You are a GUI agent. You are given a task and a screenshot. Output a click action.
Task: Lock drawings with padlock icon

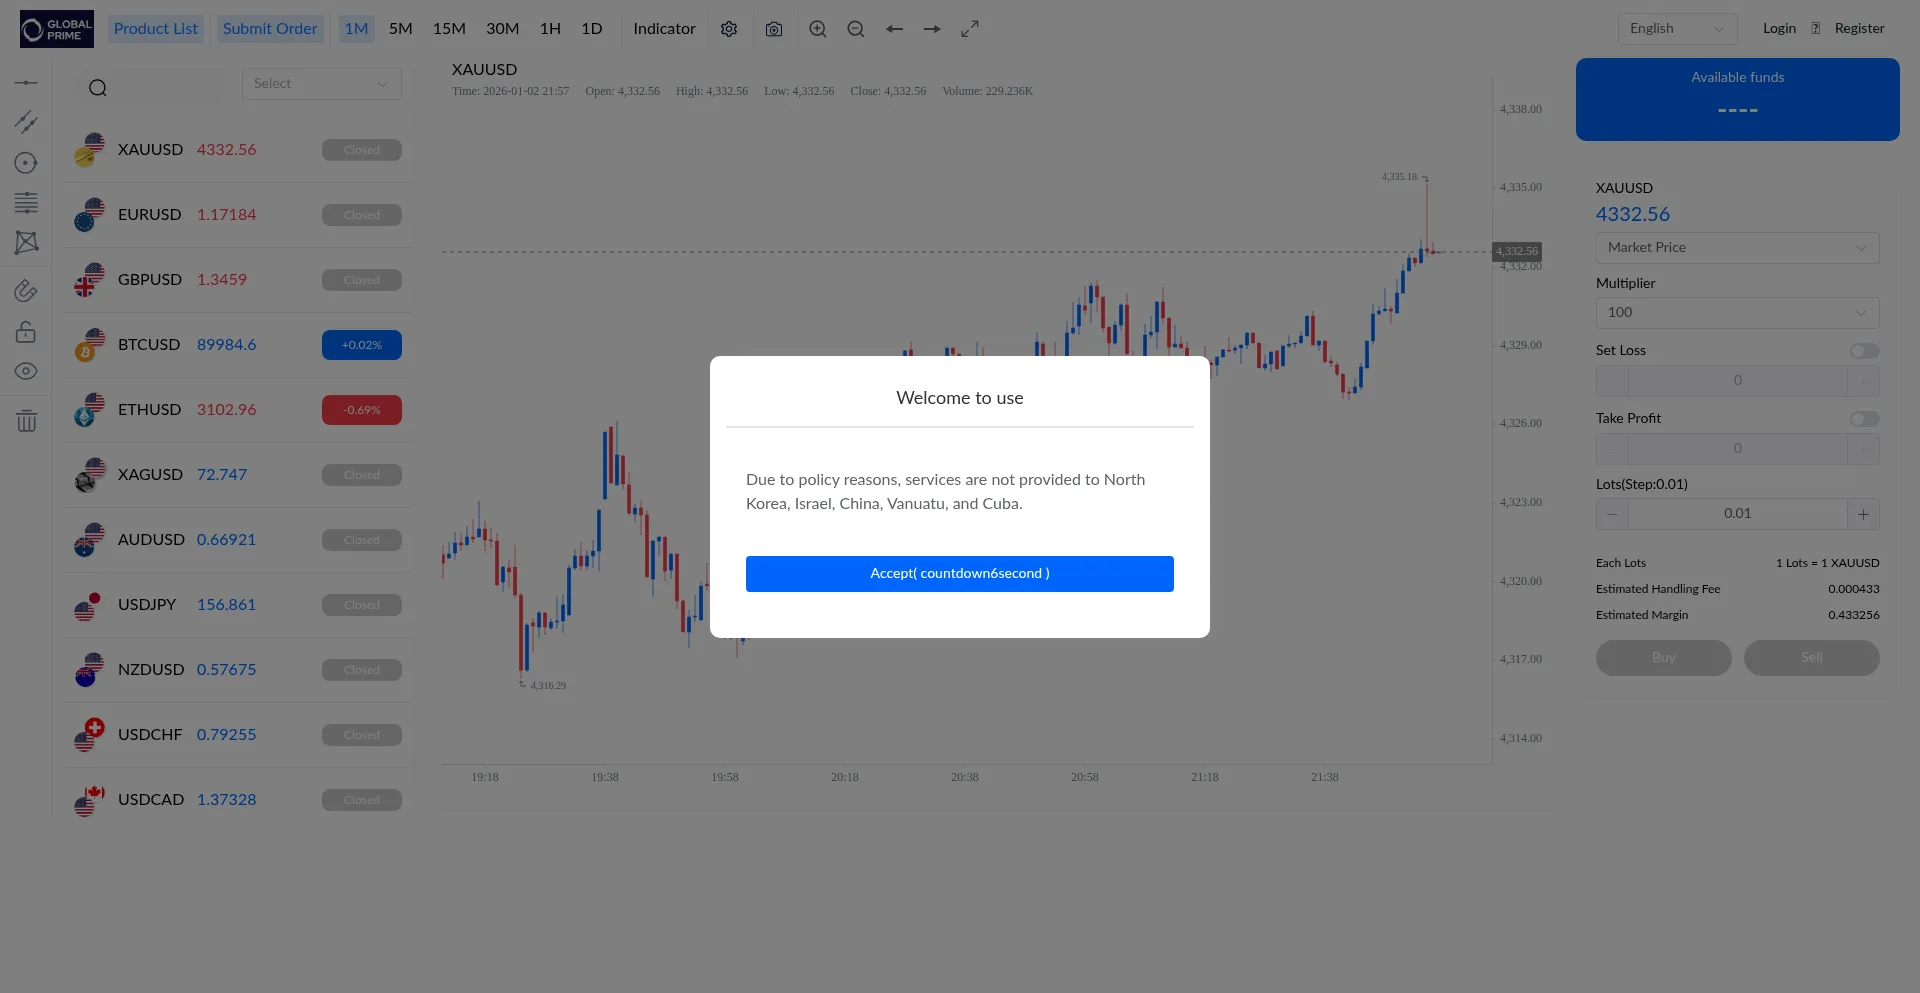point(26,331)
